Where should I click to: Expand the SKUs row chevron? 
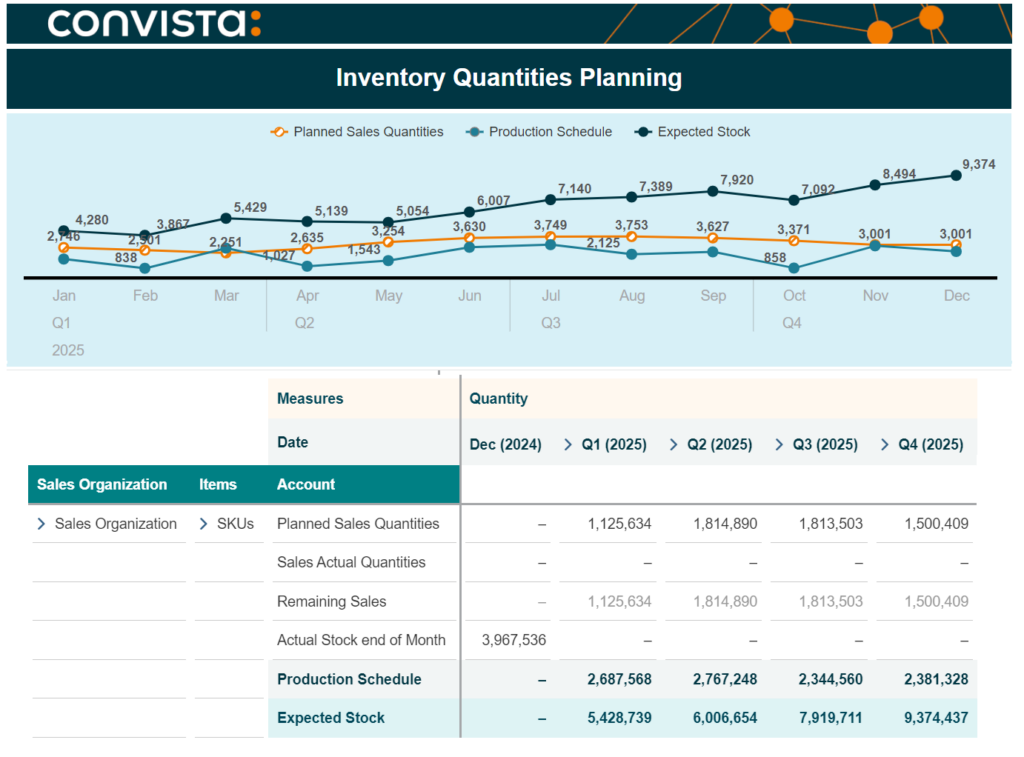pyautogui.click(x=203, y=524)
